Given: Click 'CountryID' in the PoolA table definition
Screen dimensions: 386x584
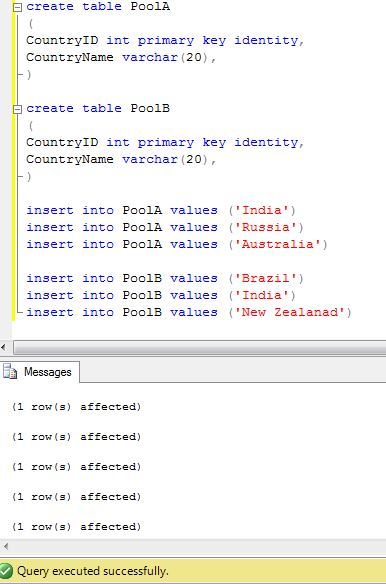Looking at the screenshot, I should click(62, 40).
